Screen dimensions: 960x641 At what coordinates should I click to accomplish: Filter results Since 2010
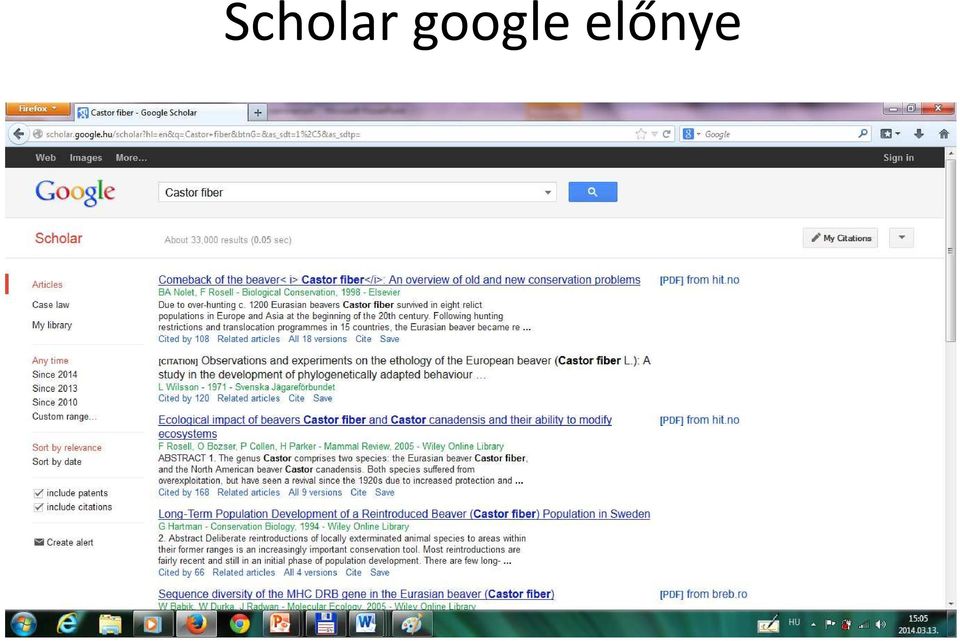pos(55,402)
